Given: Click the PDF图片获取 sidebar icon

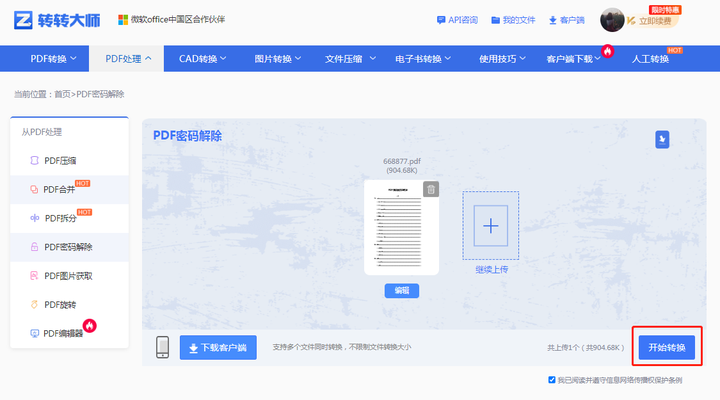Looking at the screenshot, I should (34, 276).
